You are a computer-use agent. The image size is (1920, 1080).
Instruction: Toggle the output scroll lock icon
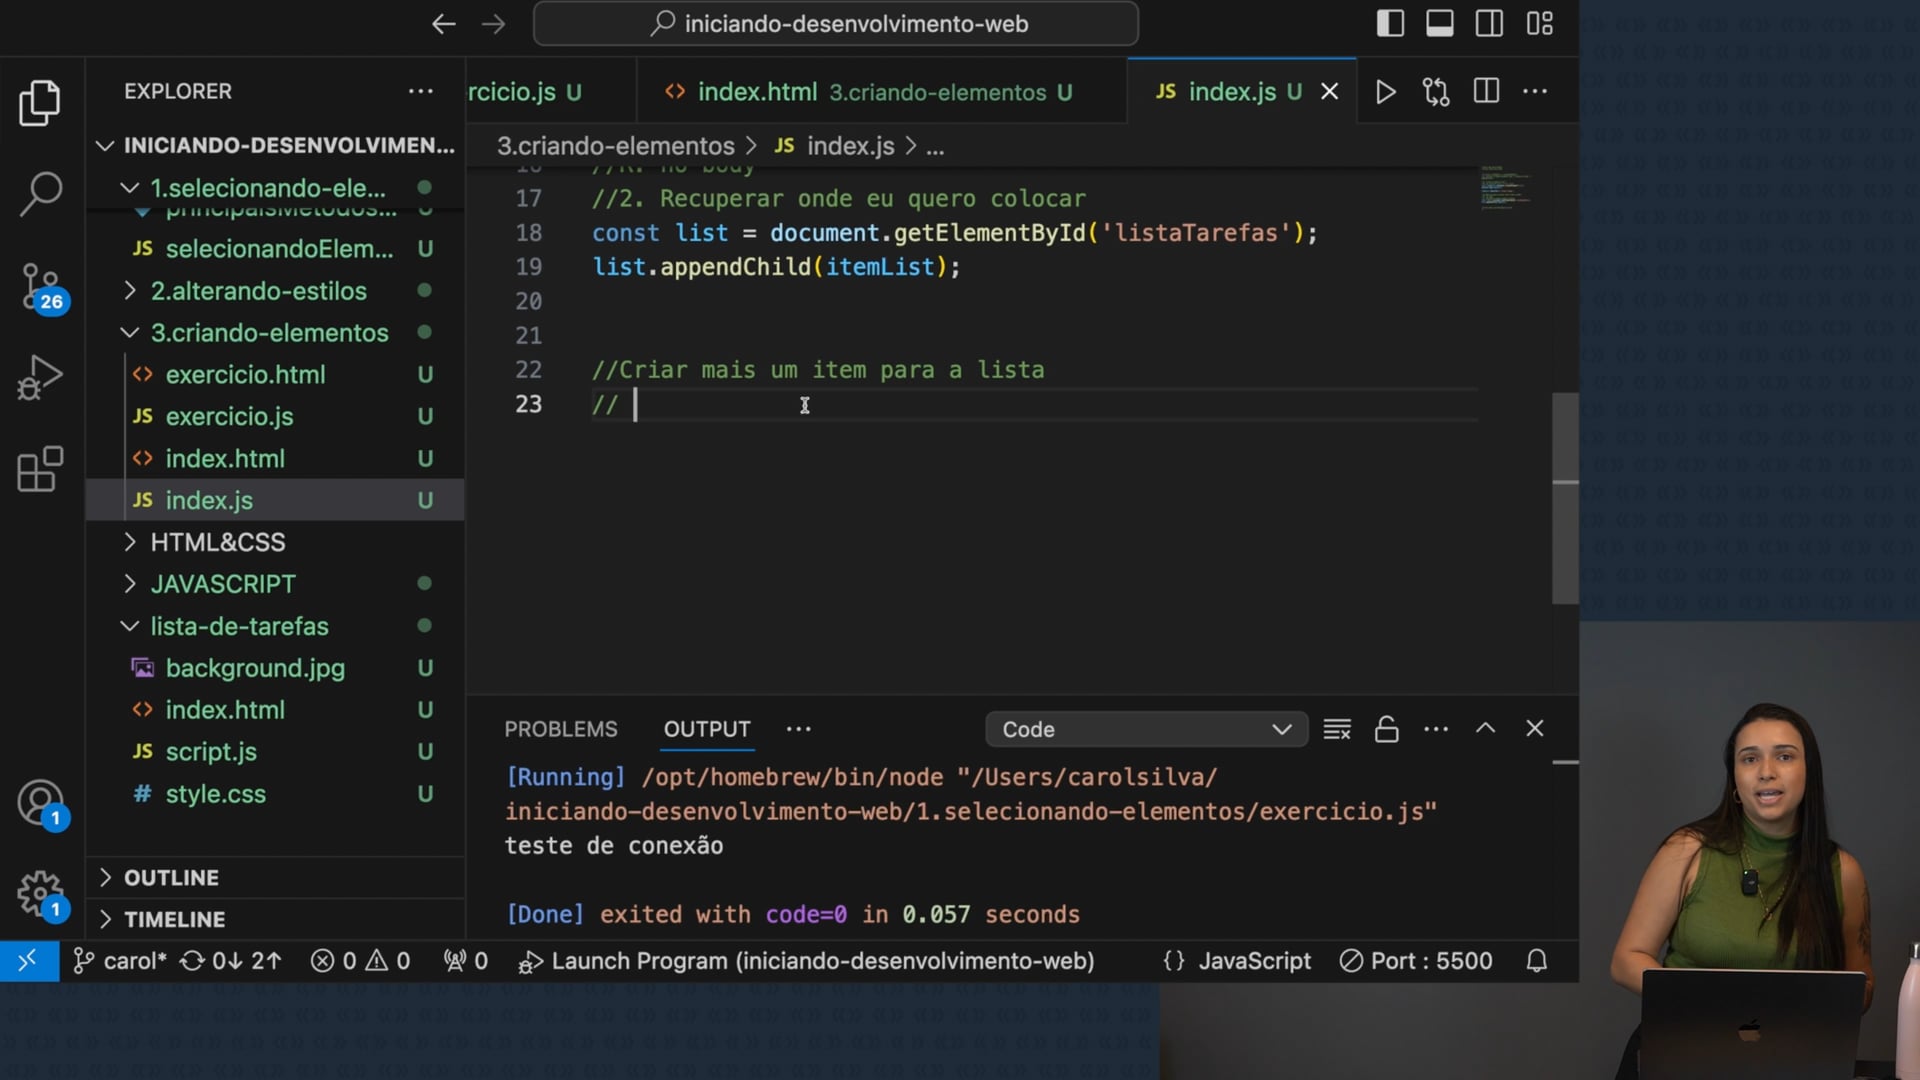[1386, 729]
